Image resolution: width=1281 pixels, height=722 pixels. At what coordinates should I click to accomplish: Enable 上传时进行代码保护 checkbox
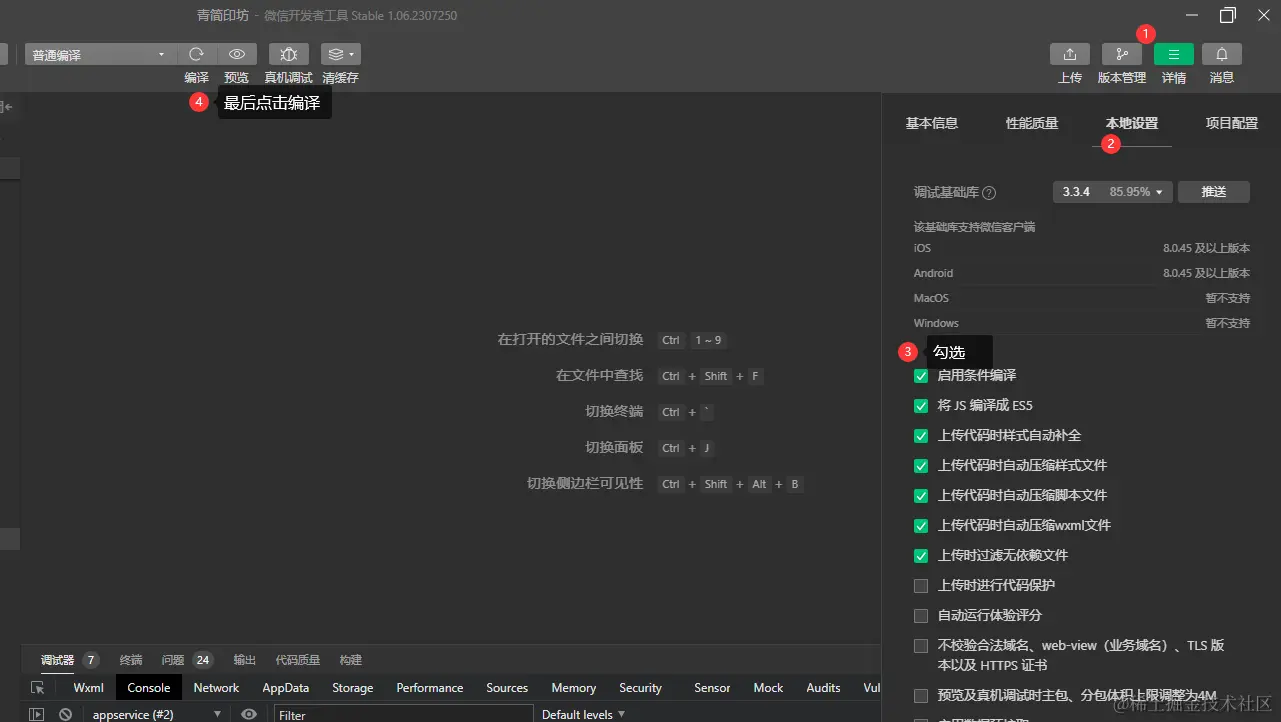[921, 586]
